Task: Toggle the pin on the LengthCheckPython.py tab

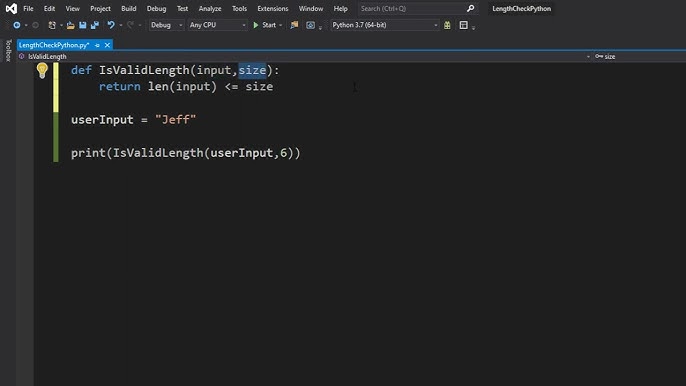Action: click(x=97, y=45)
